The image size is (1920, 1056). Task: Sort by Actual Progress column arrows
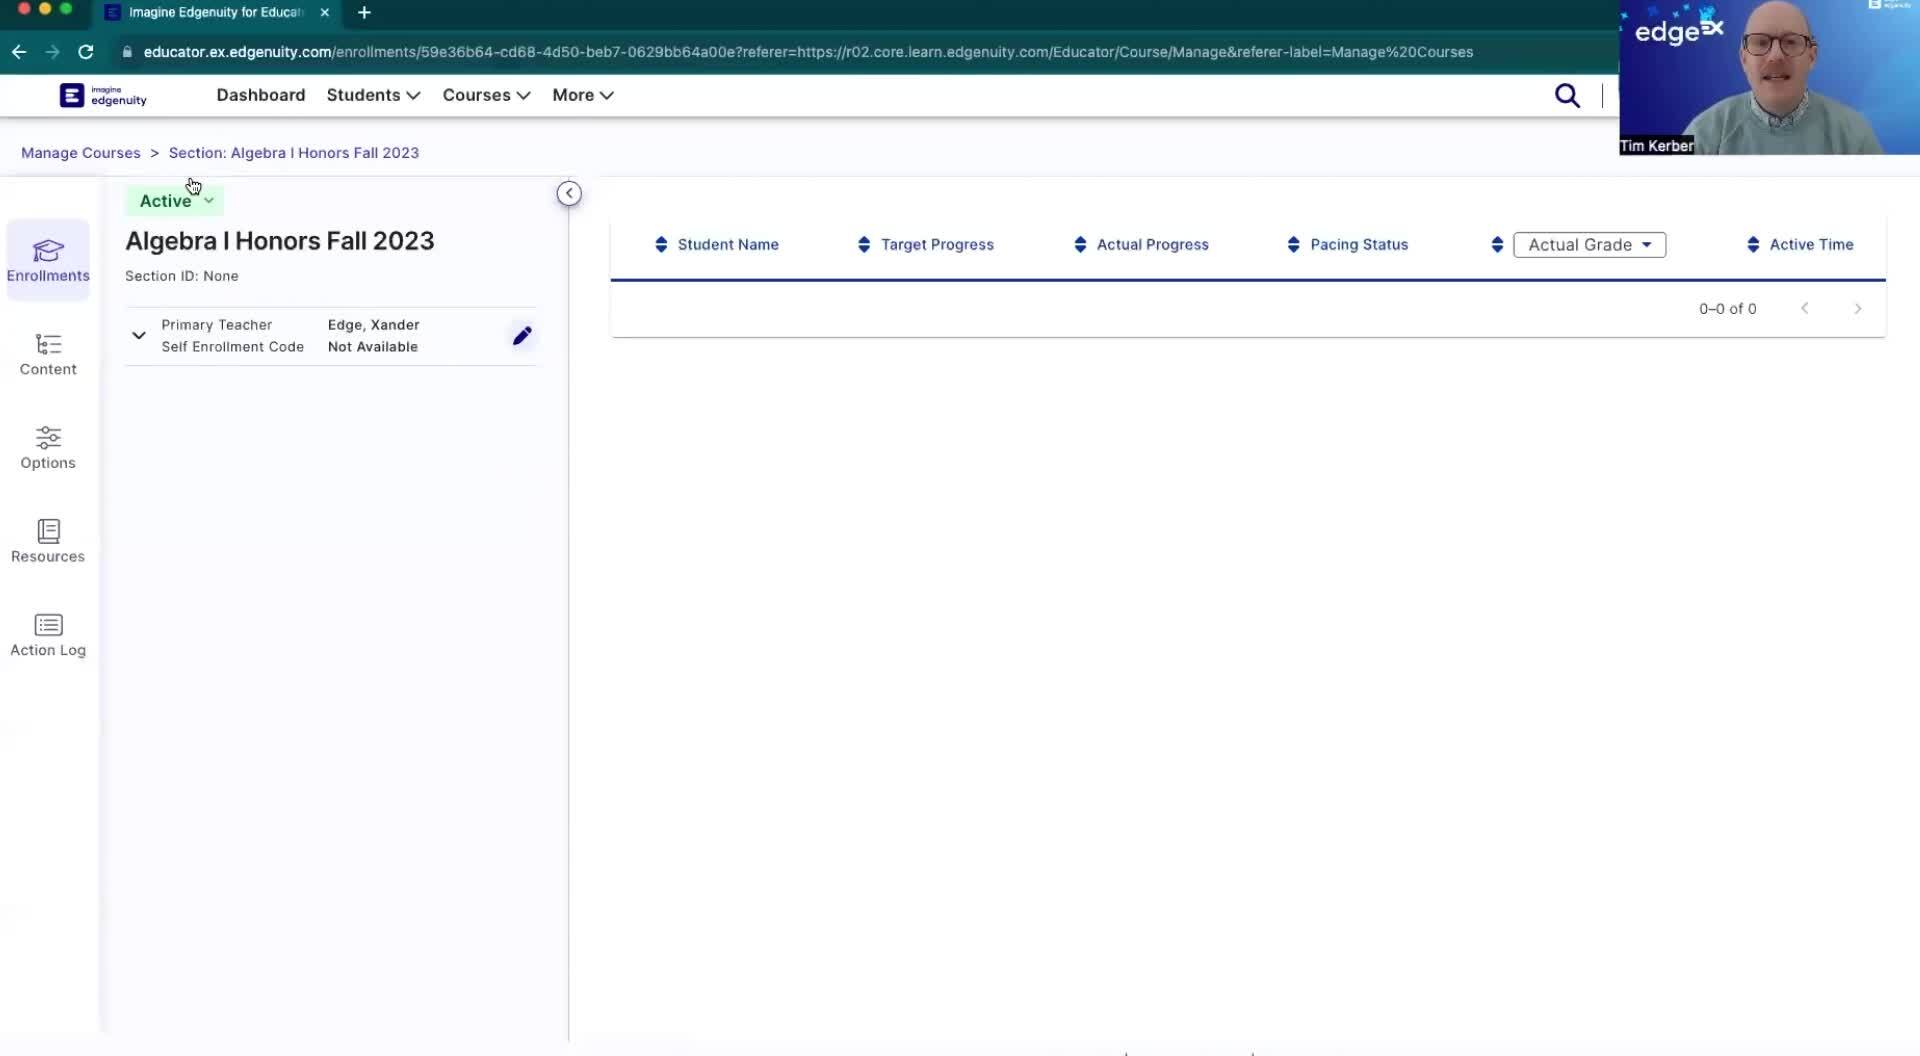click(1080, 245)
